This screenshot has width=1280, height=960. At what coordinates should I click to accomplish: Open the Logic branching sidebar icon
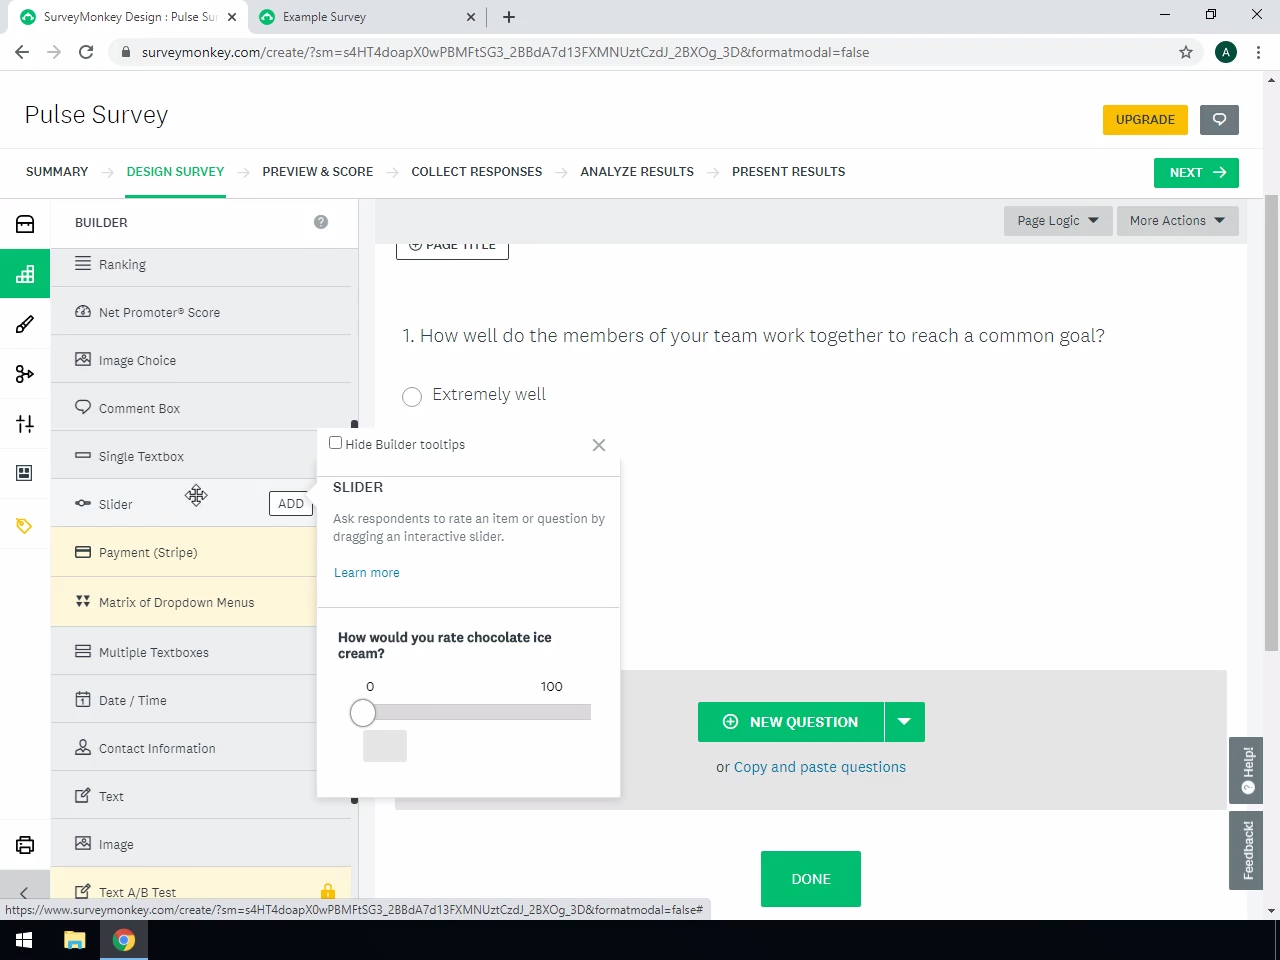[x=25, y=374]
